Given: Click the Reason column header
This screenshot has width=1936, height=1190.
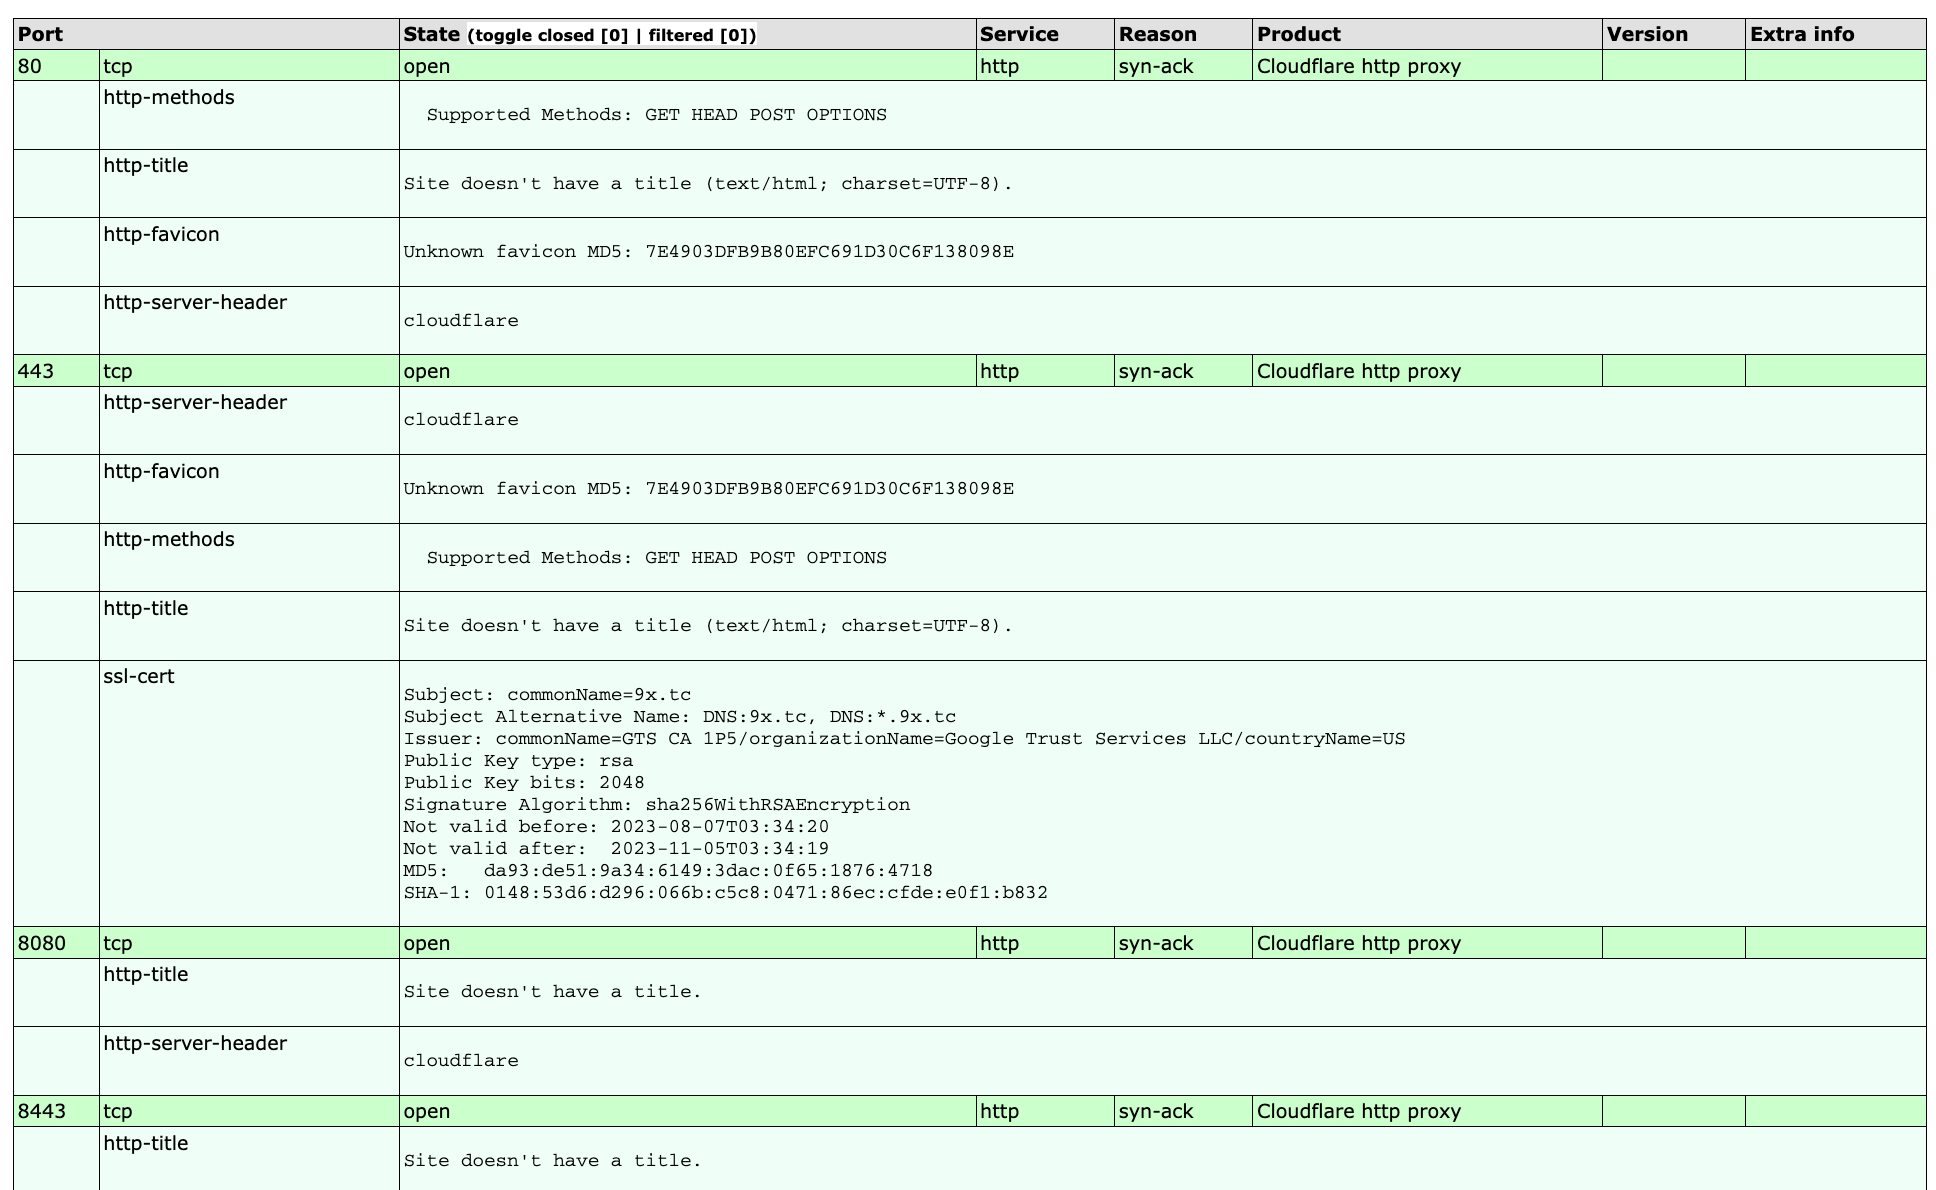Looking at the screenshot, I should coord(1157,34).
